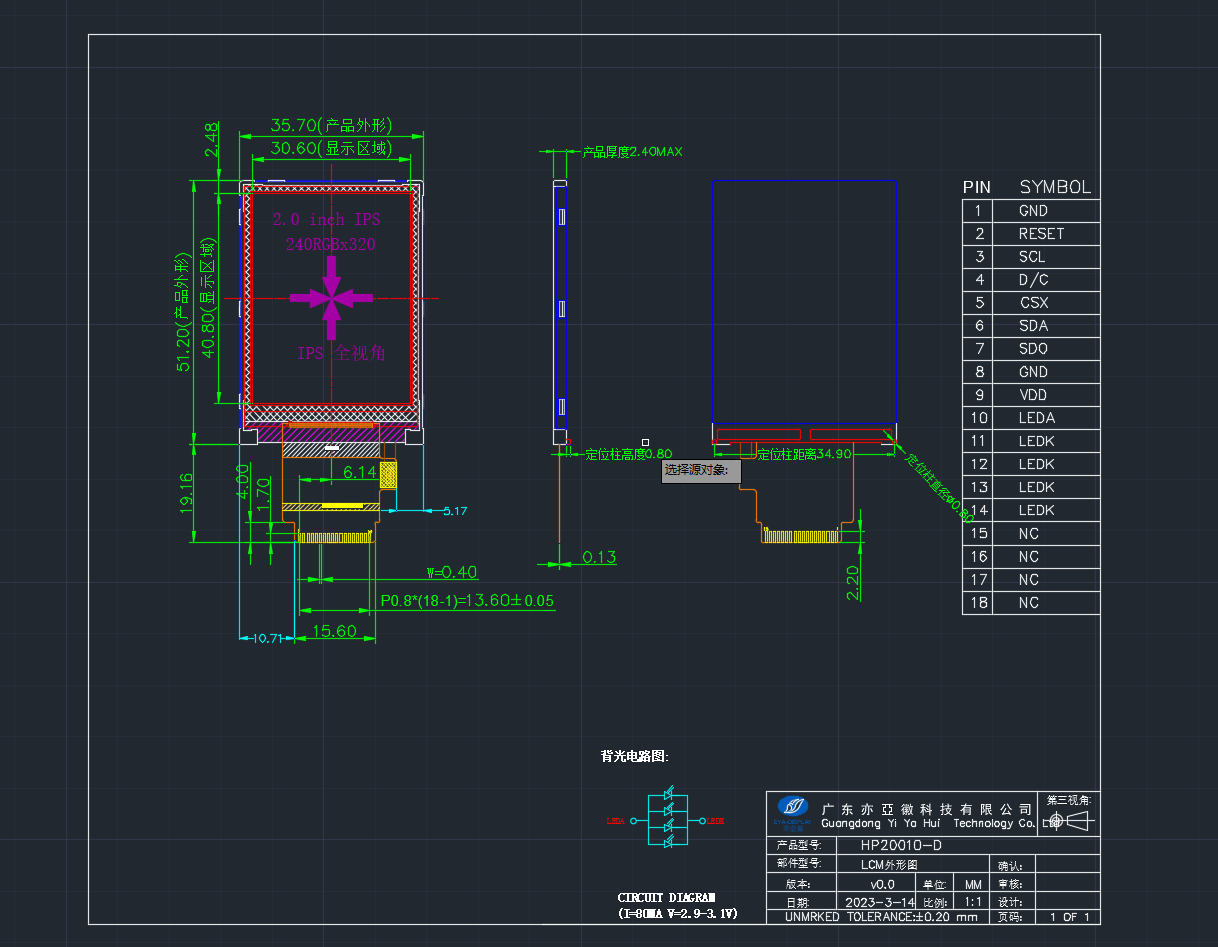The image size is (1218, 947).
Task: Click the third-angle projection symbol
Action: pyautogui.click(x=1068, y=821)
